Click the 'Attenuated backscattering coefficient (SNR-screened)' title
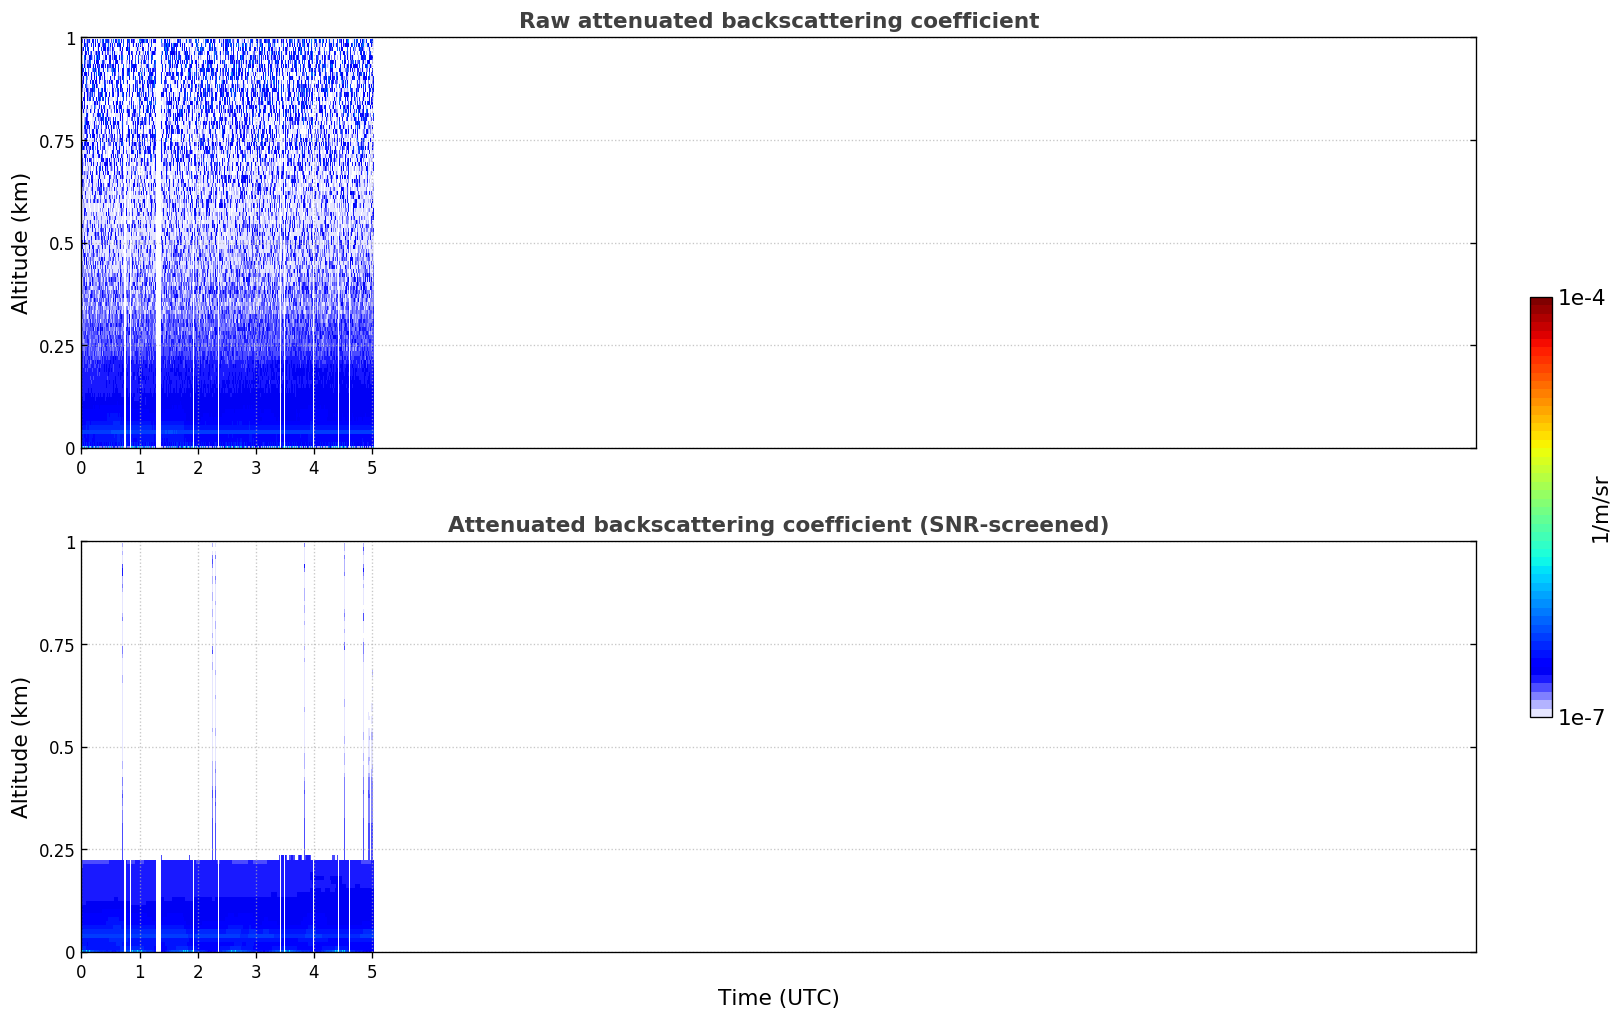This screenshot has width=1621, height=1020. [778, 525]
